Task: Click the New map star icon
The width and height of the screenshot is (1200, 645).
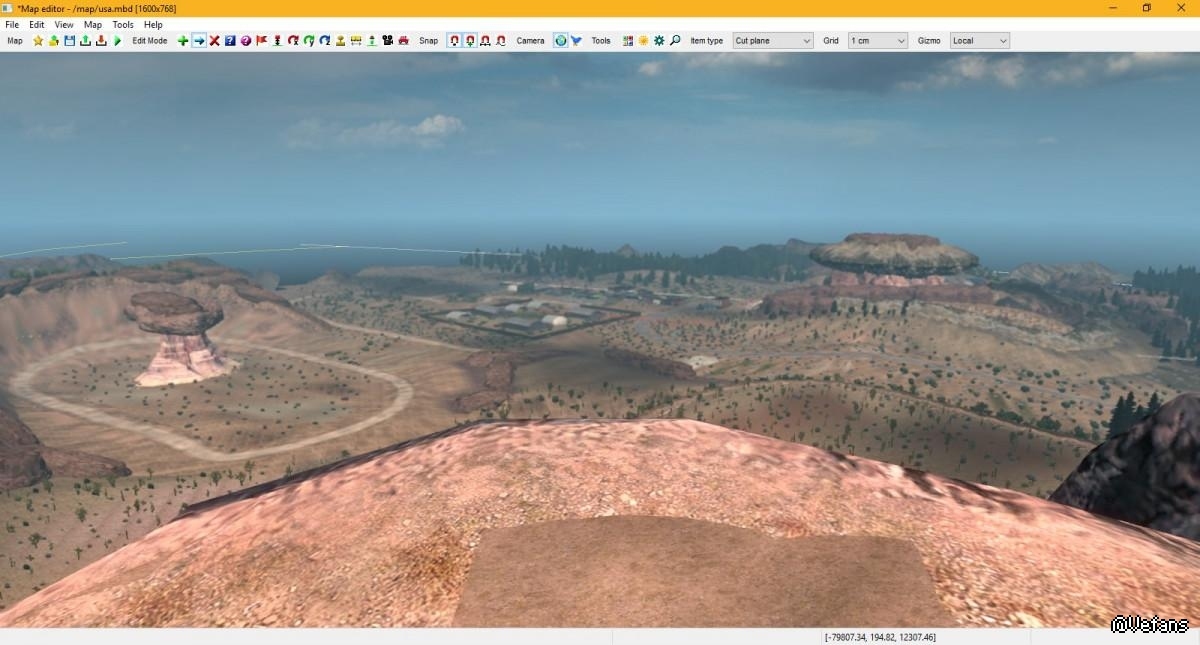Action: click(38, 41)
